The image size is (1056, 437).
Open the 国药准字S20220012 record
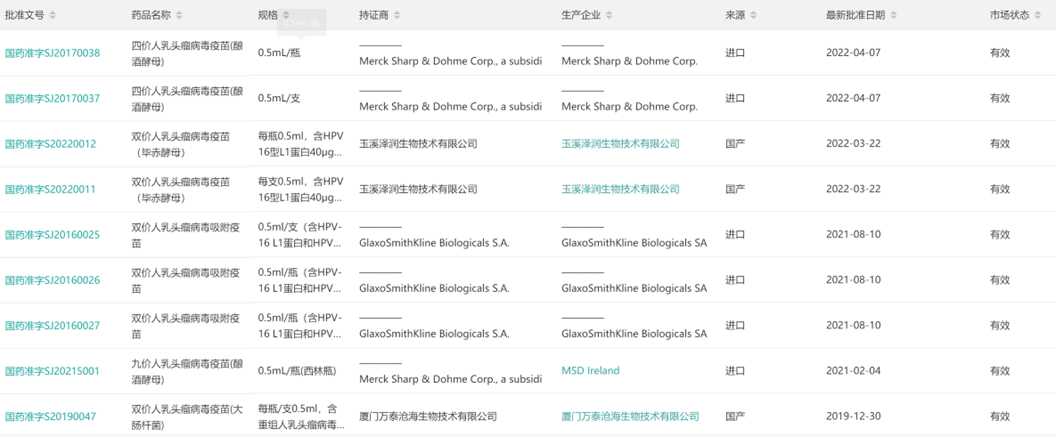coord(50,144)
